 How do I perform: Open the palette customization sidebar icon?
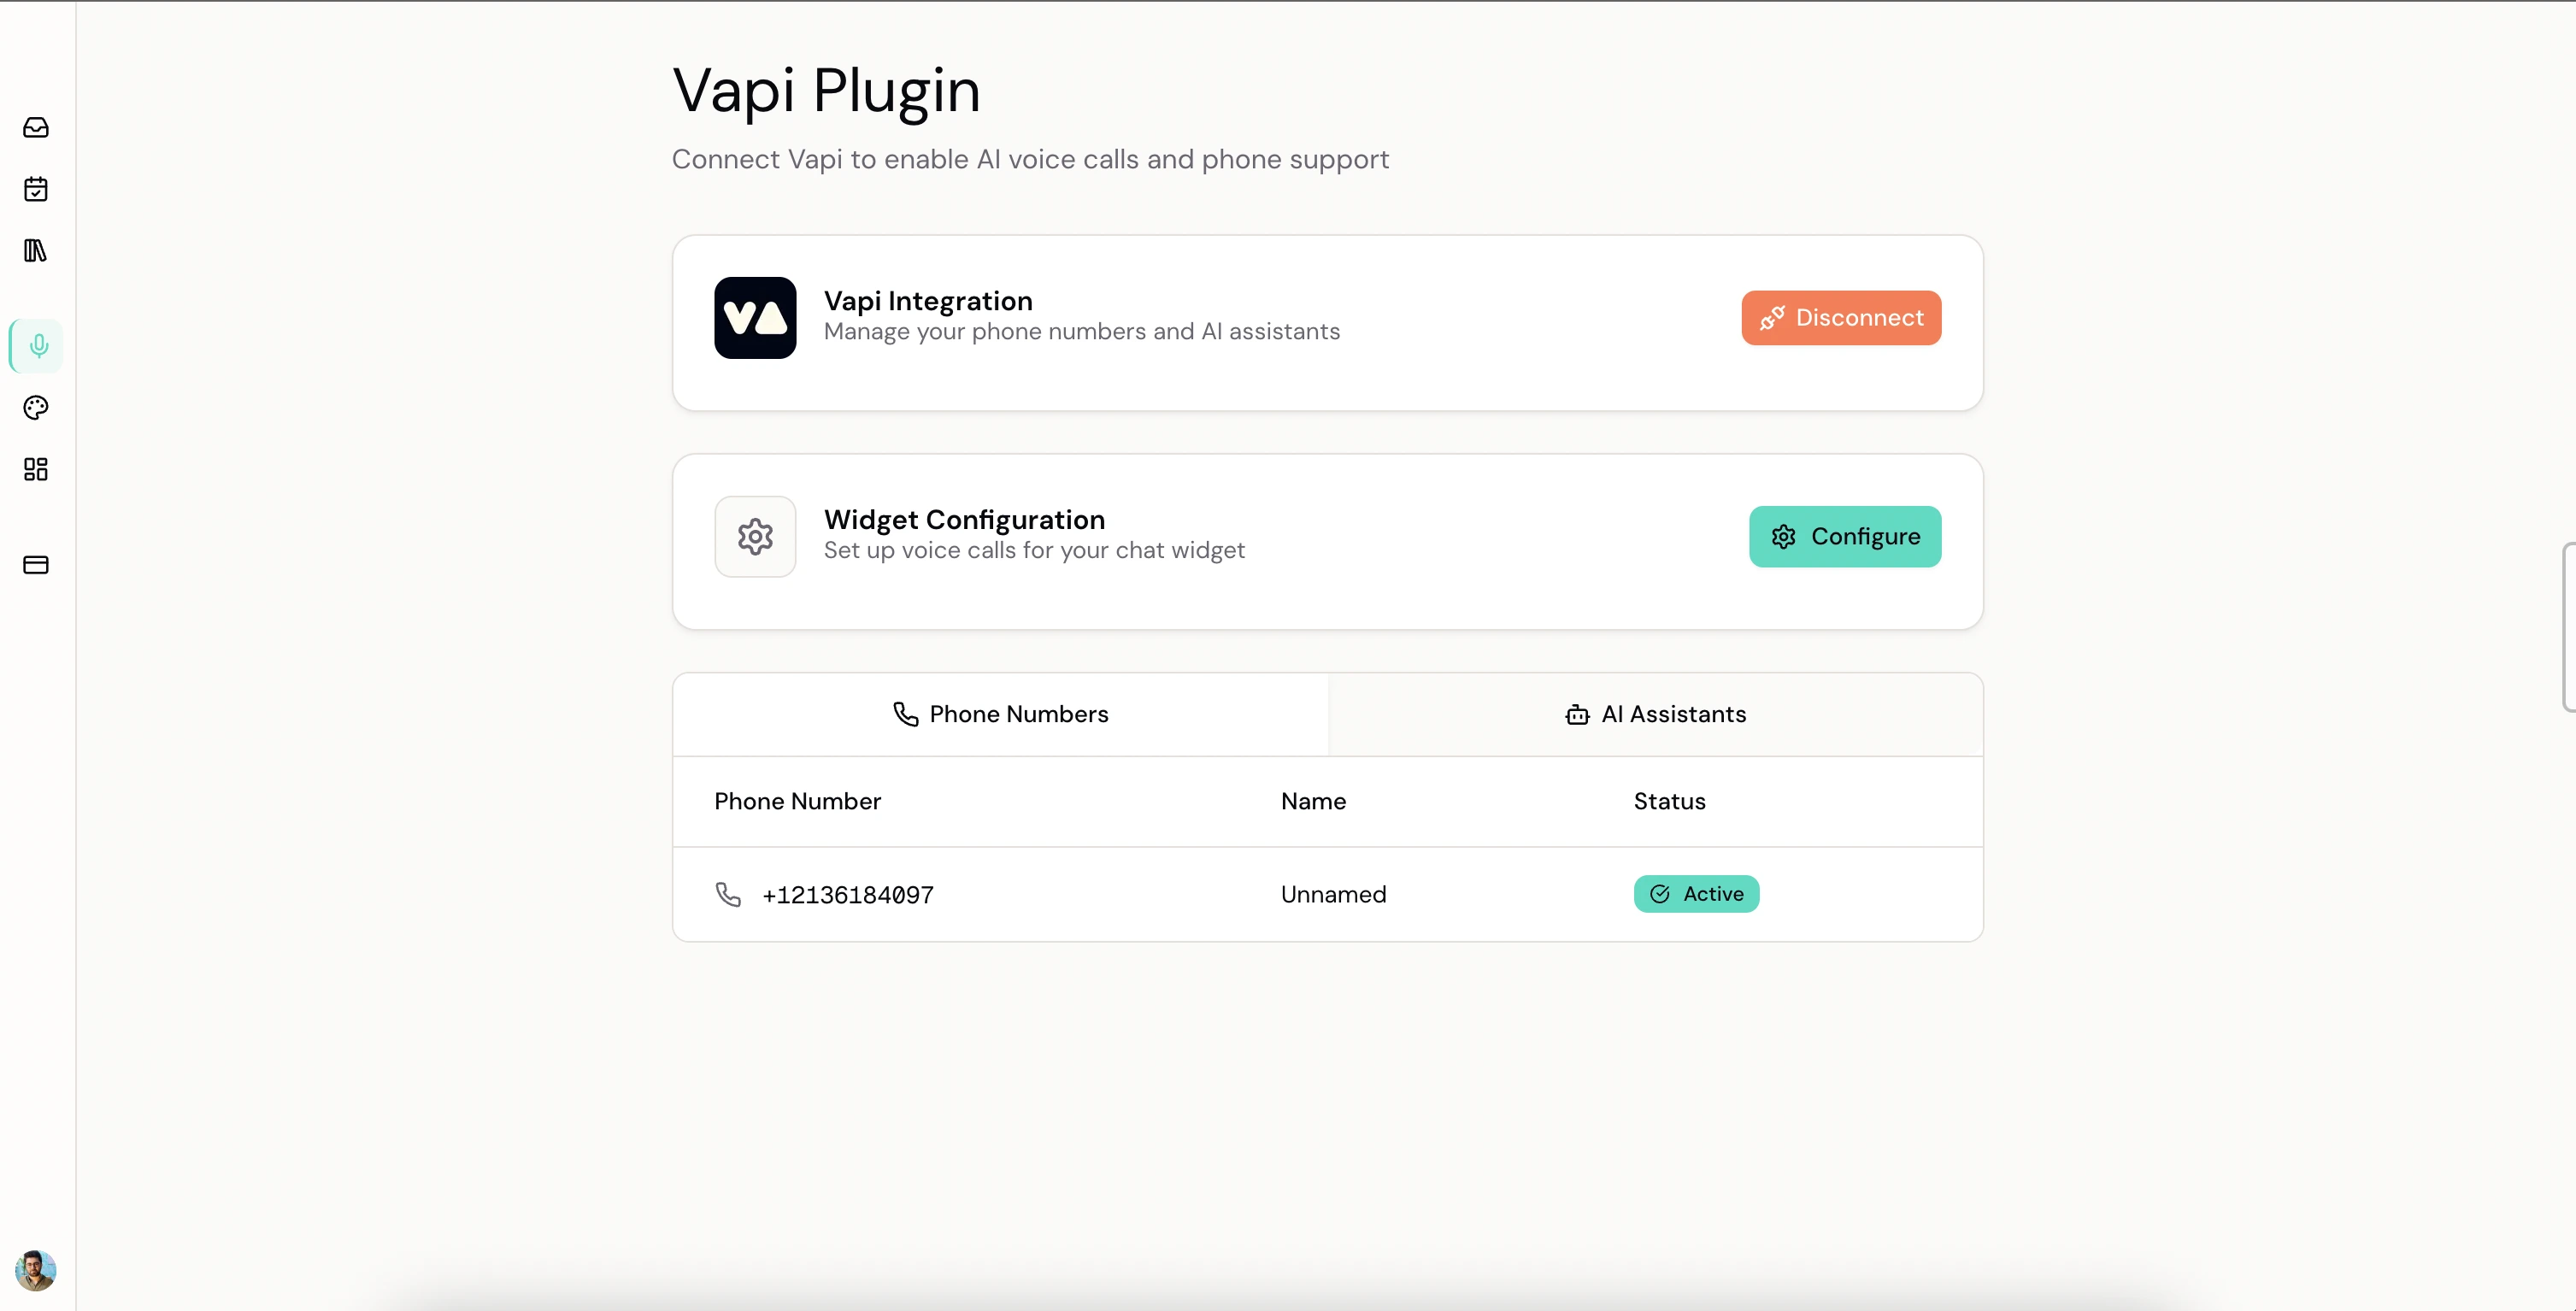[36, 408]
